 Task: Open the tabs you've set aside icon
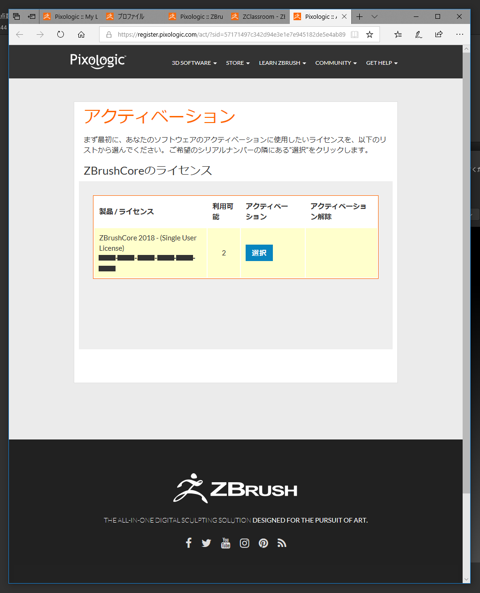coord(17,17)
